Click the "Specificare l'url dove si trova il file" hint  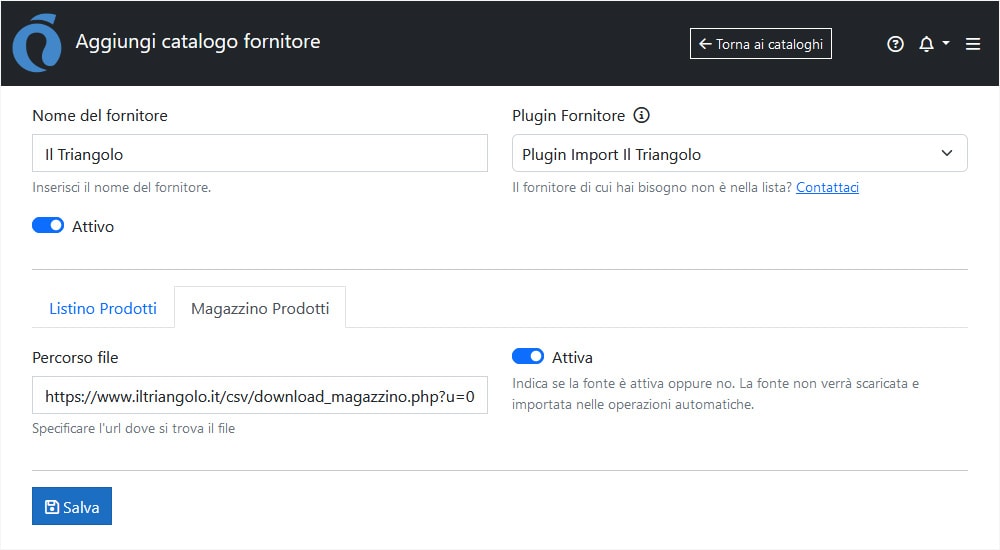133,429
